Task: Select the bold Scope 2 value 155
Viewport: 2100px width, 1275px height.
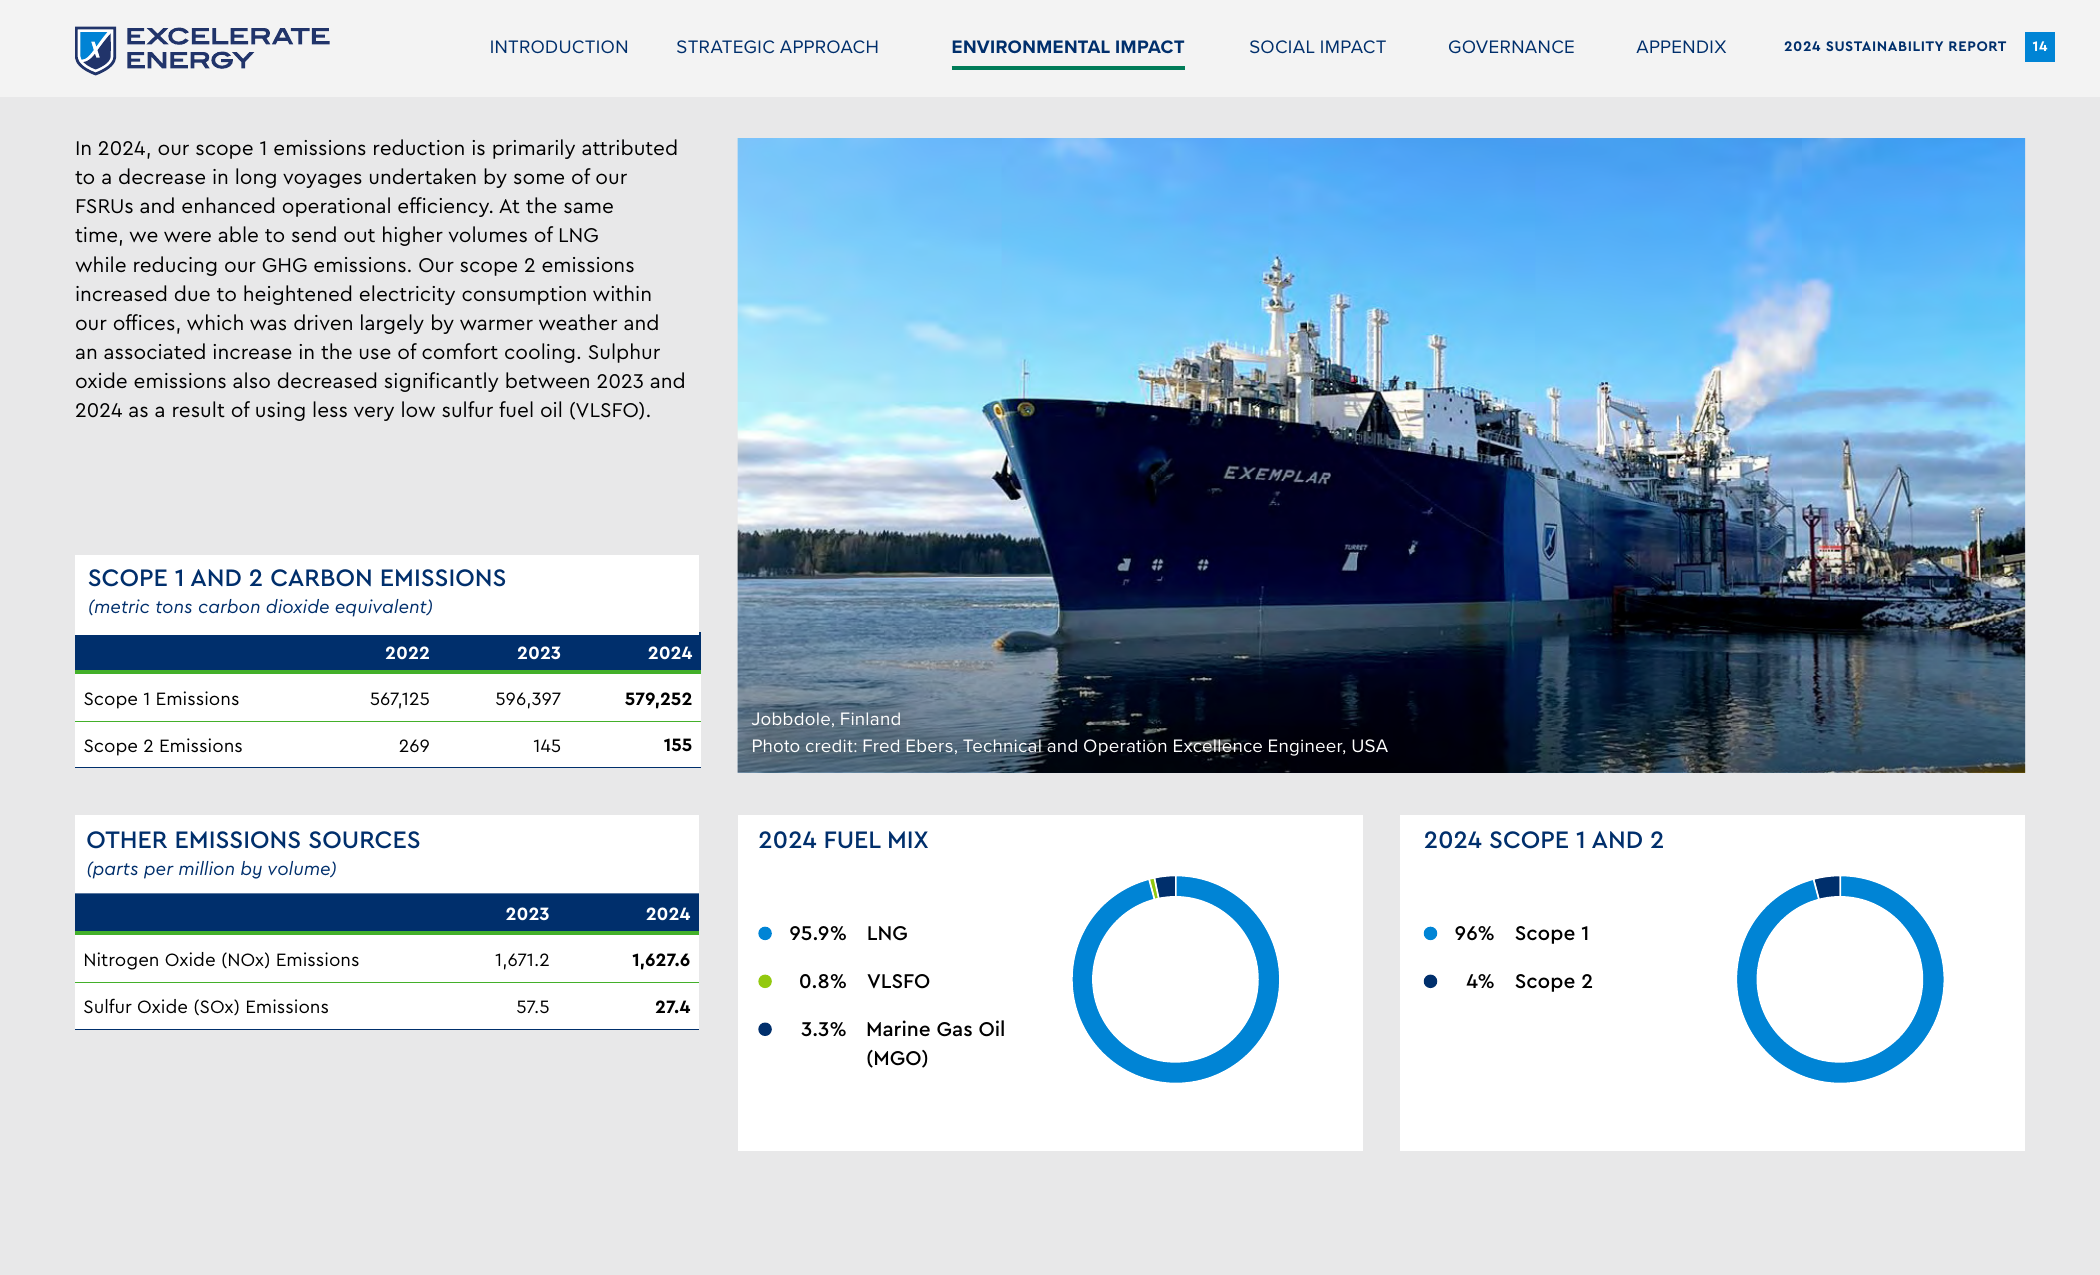Action: coord(678,745)
